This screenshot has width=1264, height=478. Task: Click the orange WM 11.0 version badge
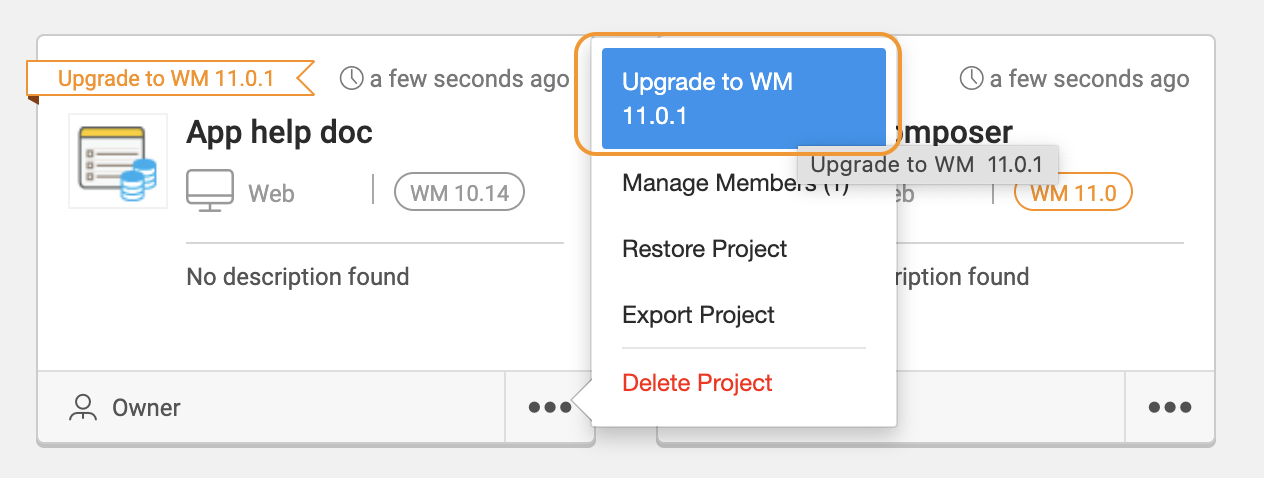pyautogui.click(x=1072, y=192)
